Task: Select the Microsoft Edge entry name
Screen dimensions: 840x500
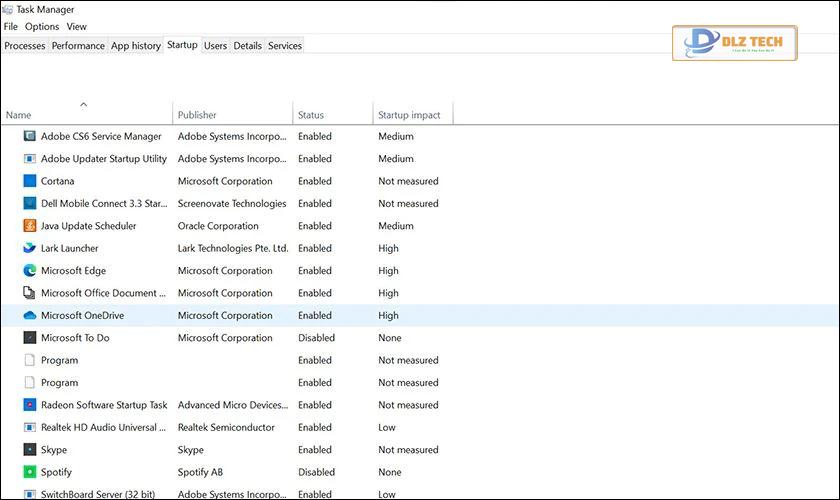Action: point(73,271)
